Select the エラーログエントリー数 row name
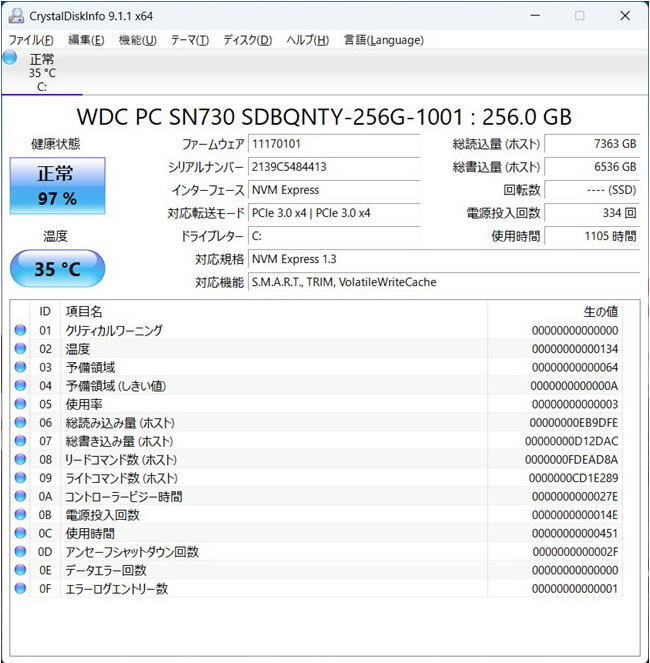This screenshot has height=663, width=650. point(116,589)
